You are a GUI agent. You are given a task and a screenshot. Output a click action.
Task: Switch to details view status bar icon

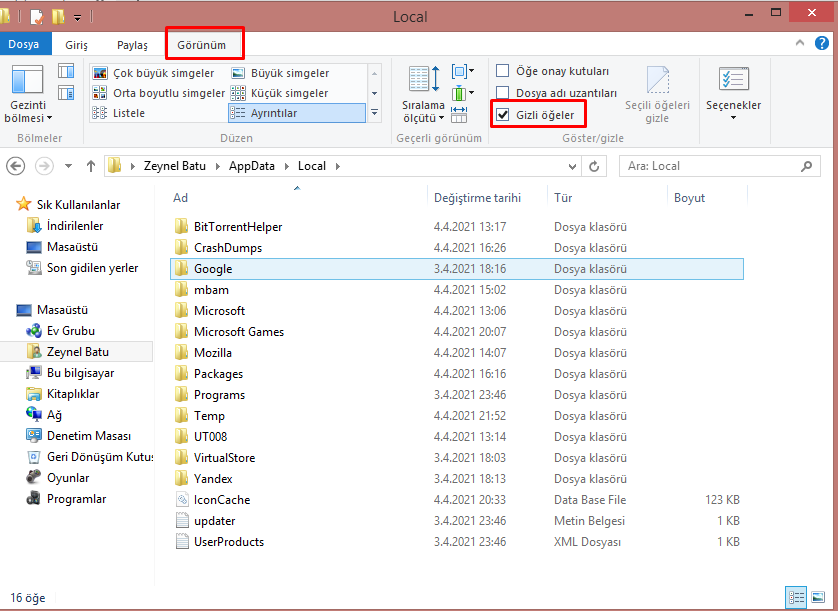pos(796,597)
